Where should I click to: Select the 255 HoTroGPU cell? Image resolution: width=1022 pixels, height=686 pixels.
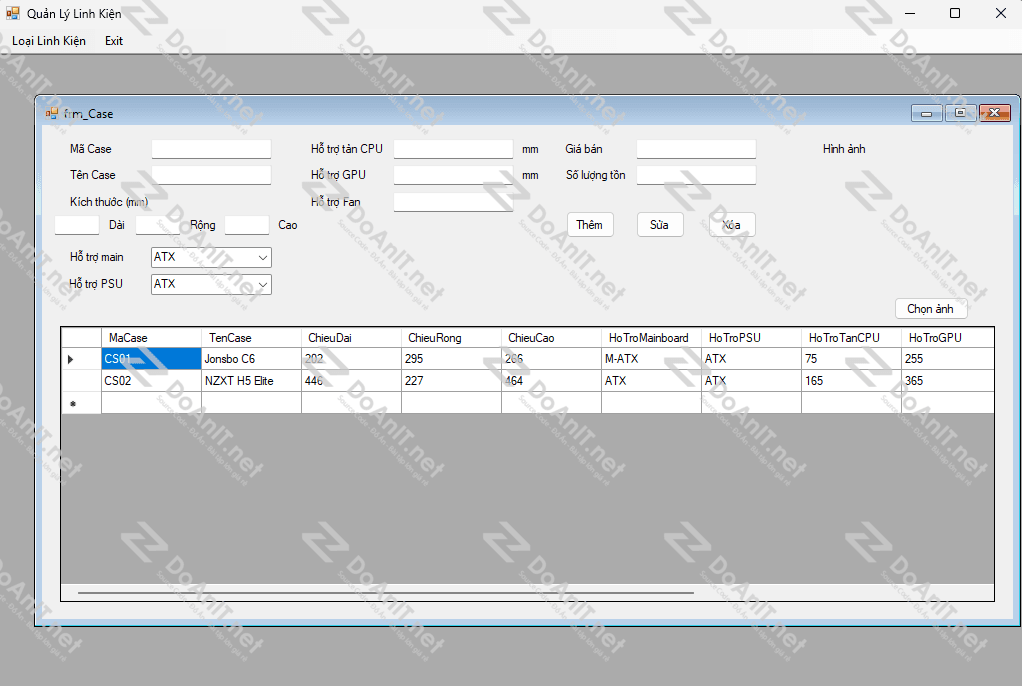tap(948, 359)
